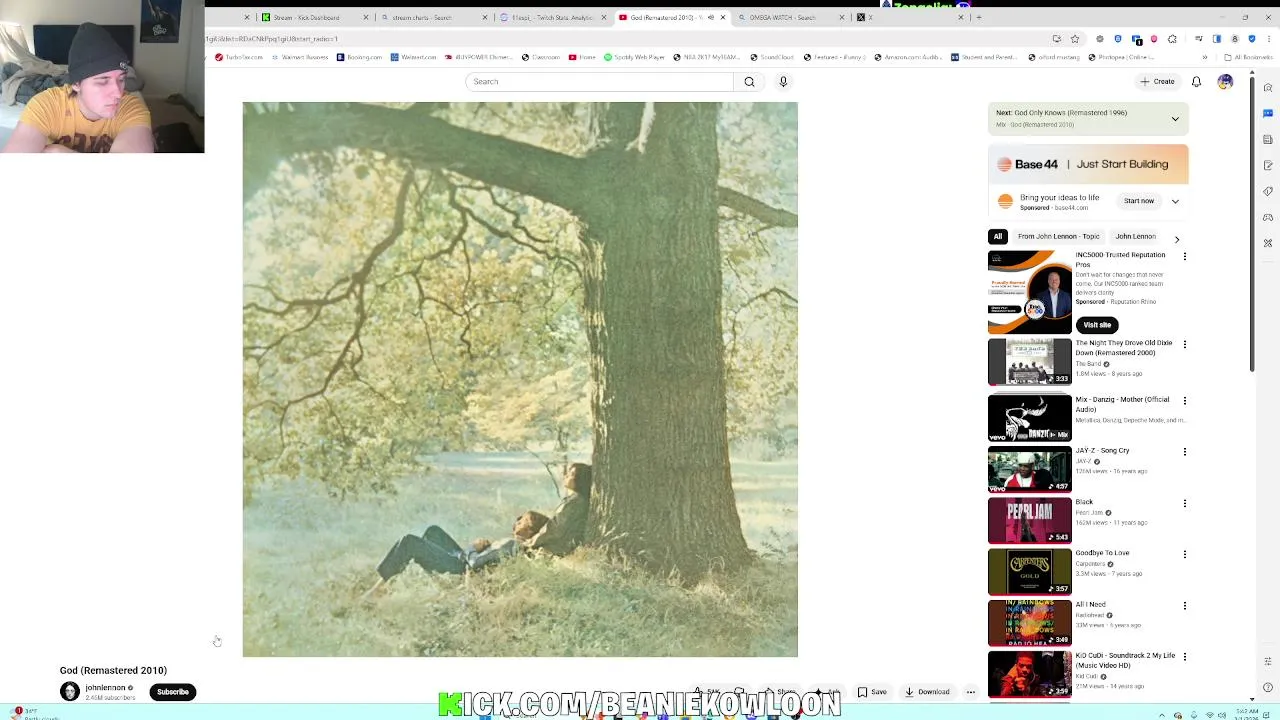Open the Goodbye To Love video title
The height and width of the screenshot is (720, 1280).
[x=1102, y=553]
